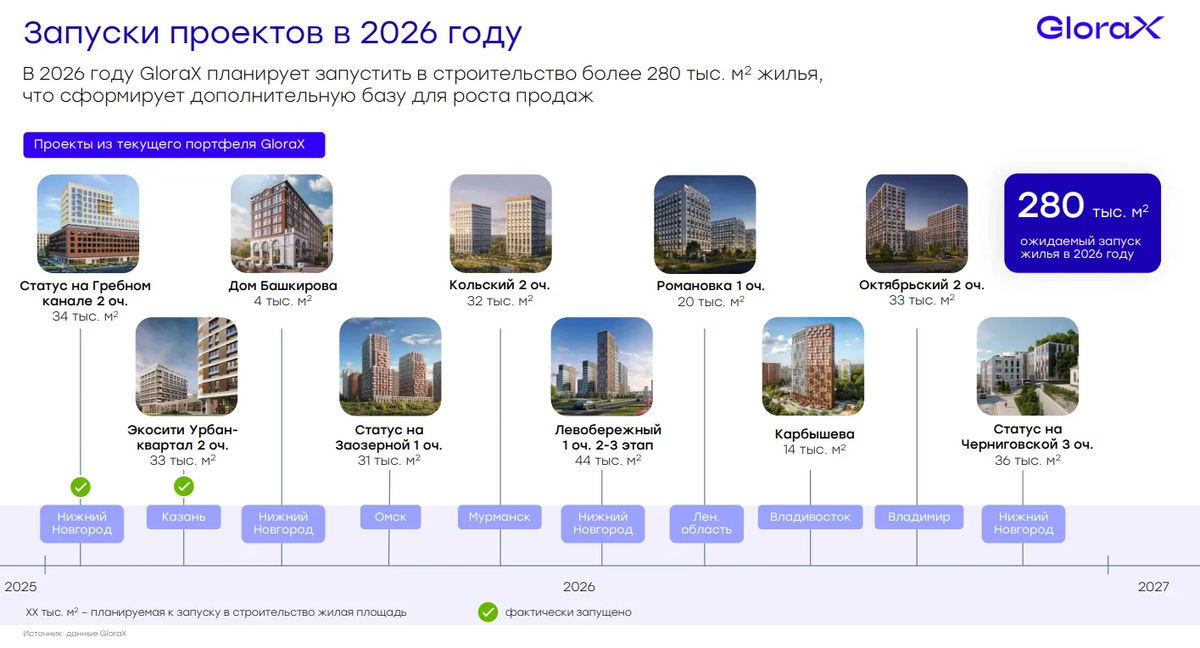Image resolution: width=1200 pixels, height=648 pixels.
Task: Open the Статус на Заозерной image
Action: 390,366
